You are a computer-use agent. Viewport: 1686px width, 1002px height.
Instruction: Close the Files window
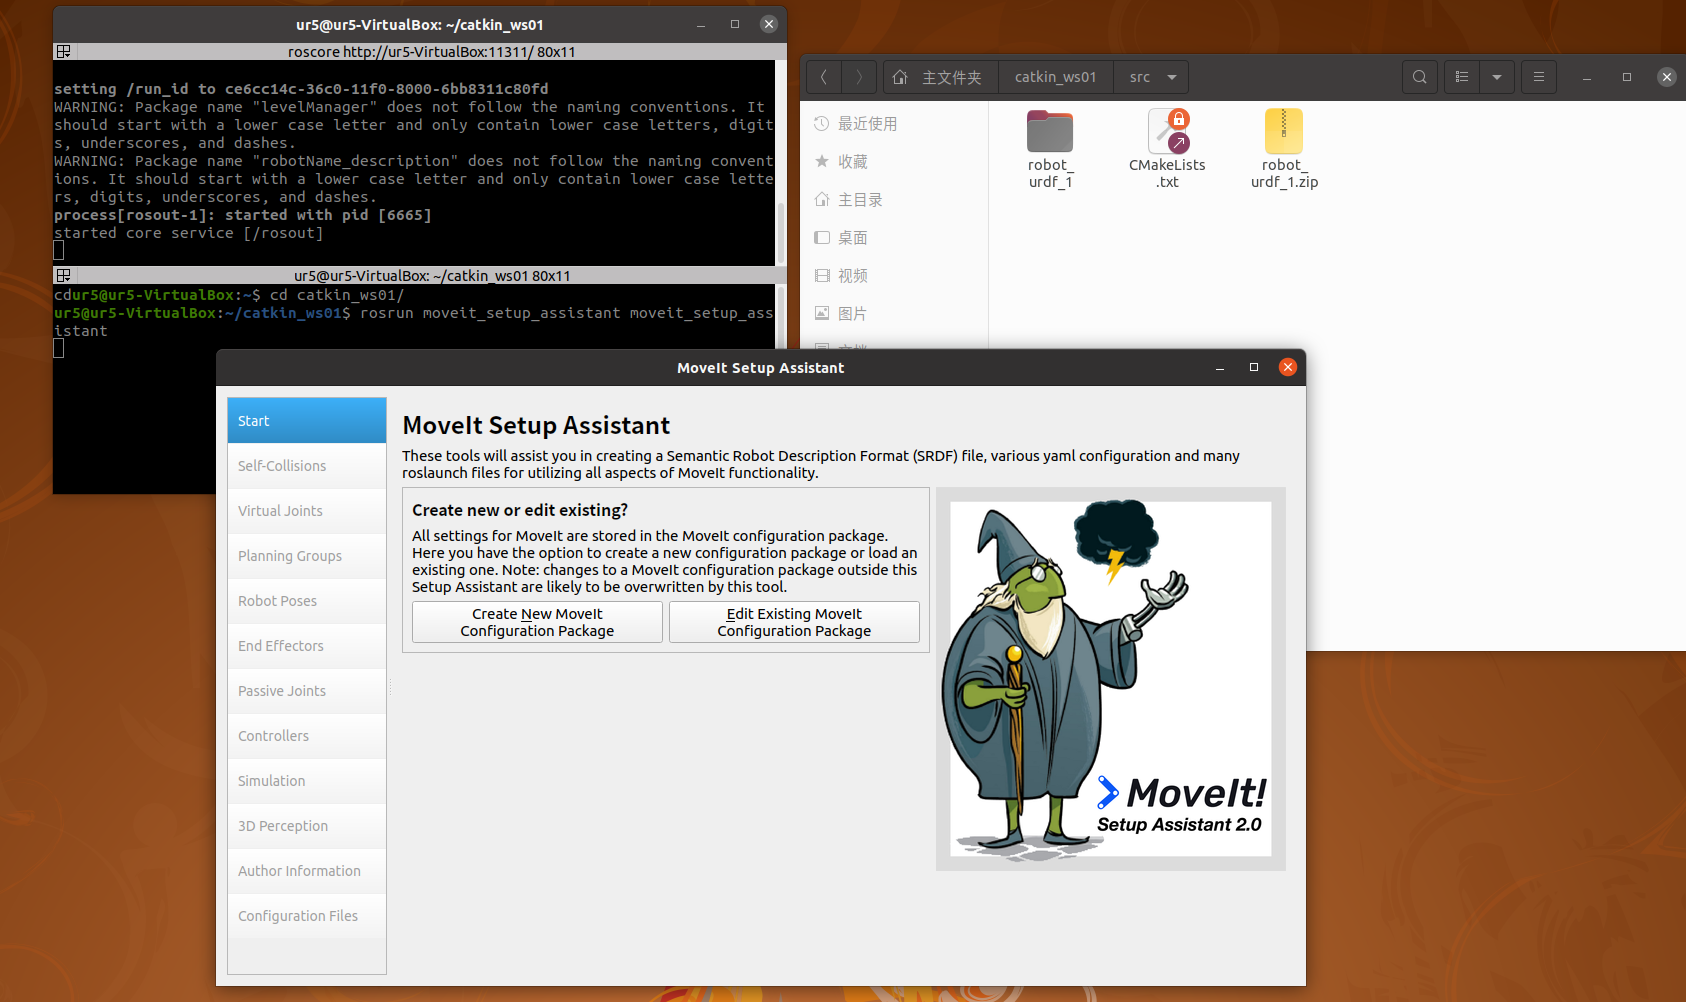(1666, 77)
